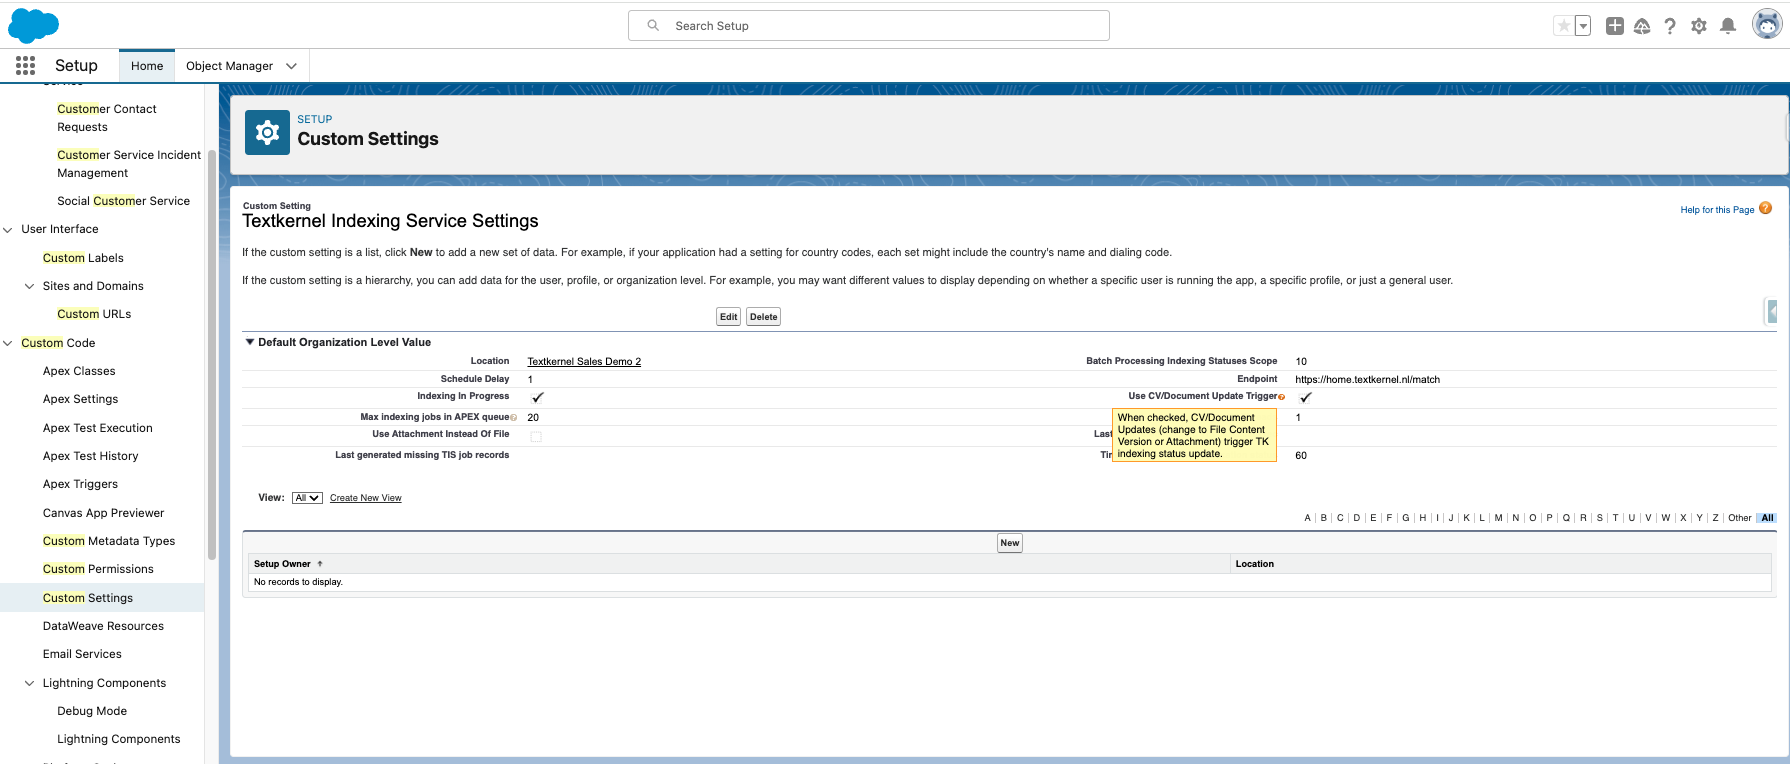This screenshot has width=1790, height=764.
Task: Collapse the Lightning Components section
Action: [x=29, y=683]
